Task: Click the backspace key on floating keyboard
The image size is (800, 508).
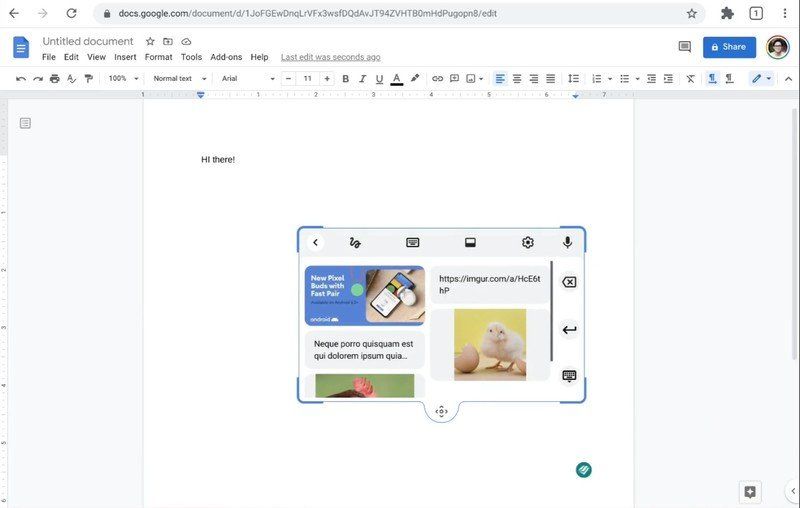Action: 569,282
